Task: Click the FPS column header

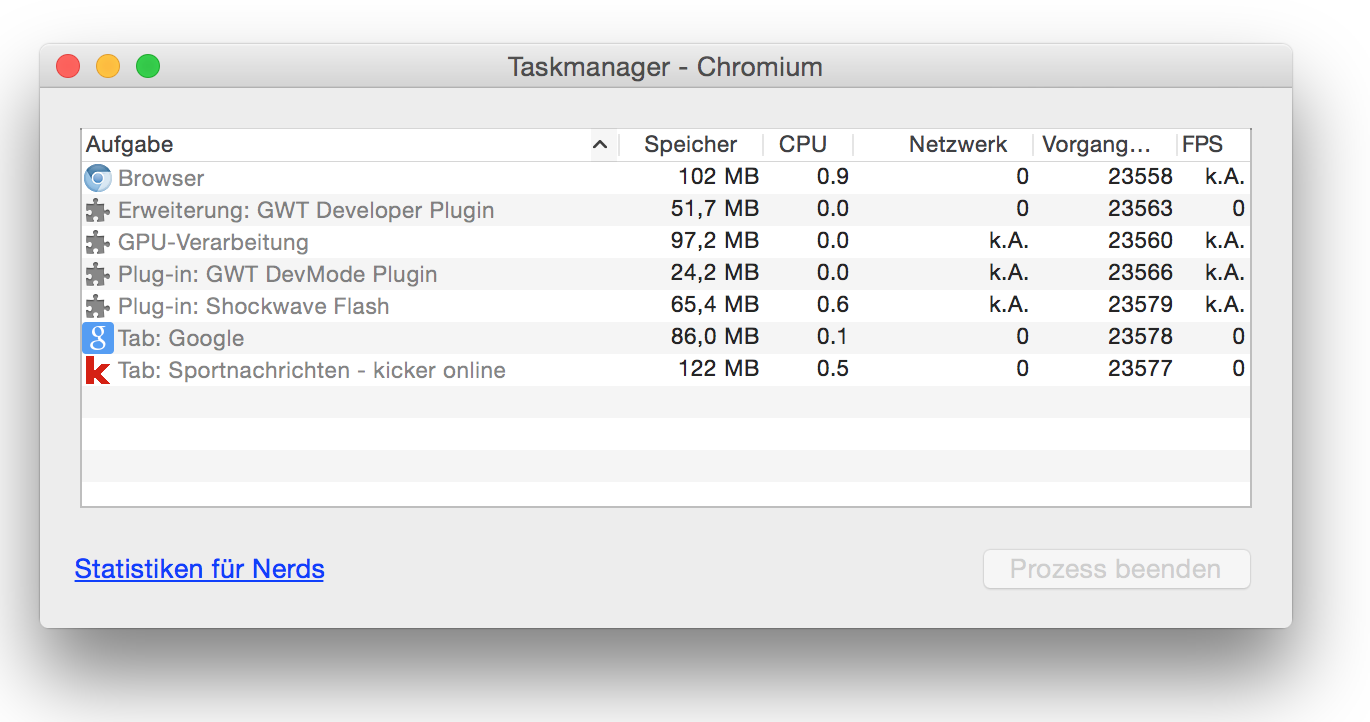Action: point(1202,145)
